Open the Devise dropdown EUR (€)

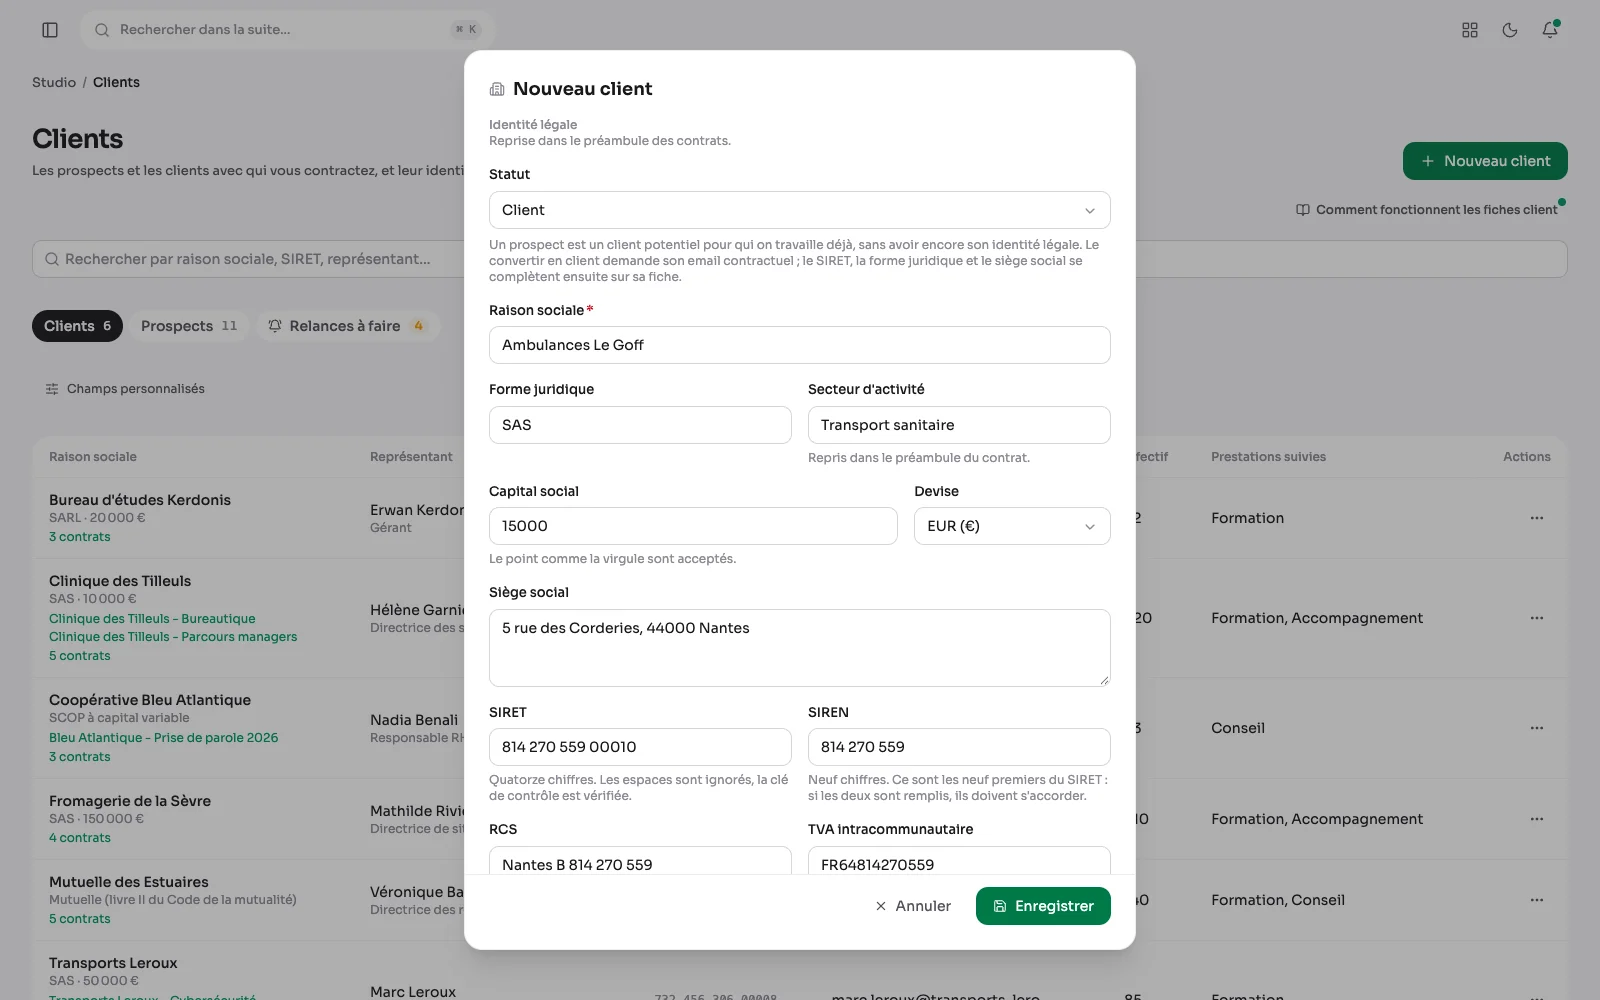[x=1012, y=526]
